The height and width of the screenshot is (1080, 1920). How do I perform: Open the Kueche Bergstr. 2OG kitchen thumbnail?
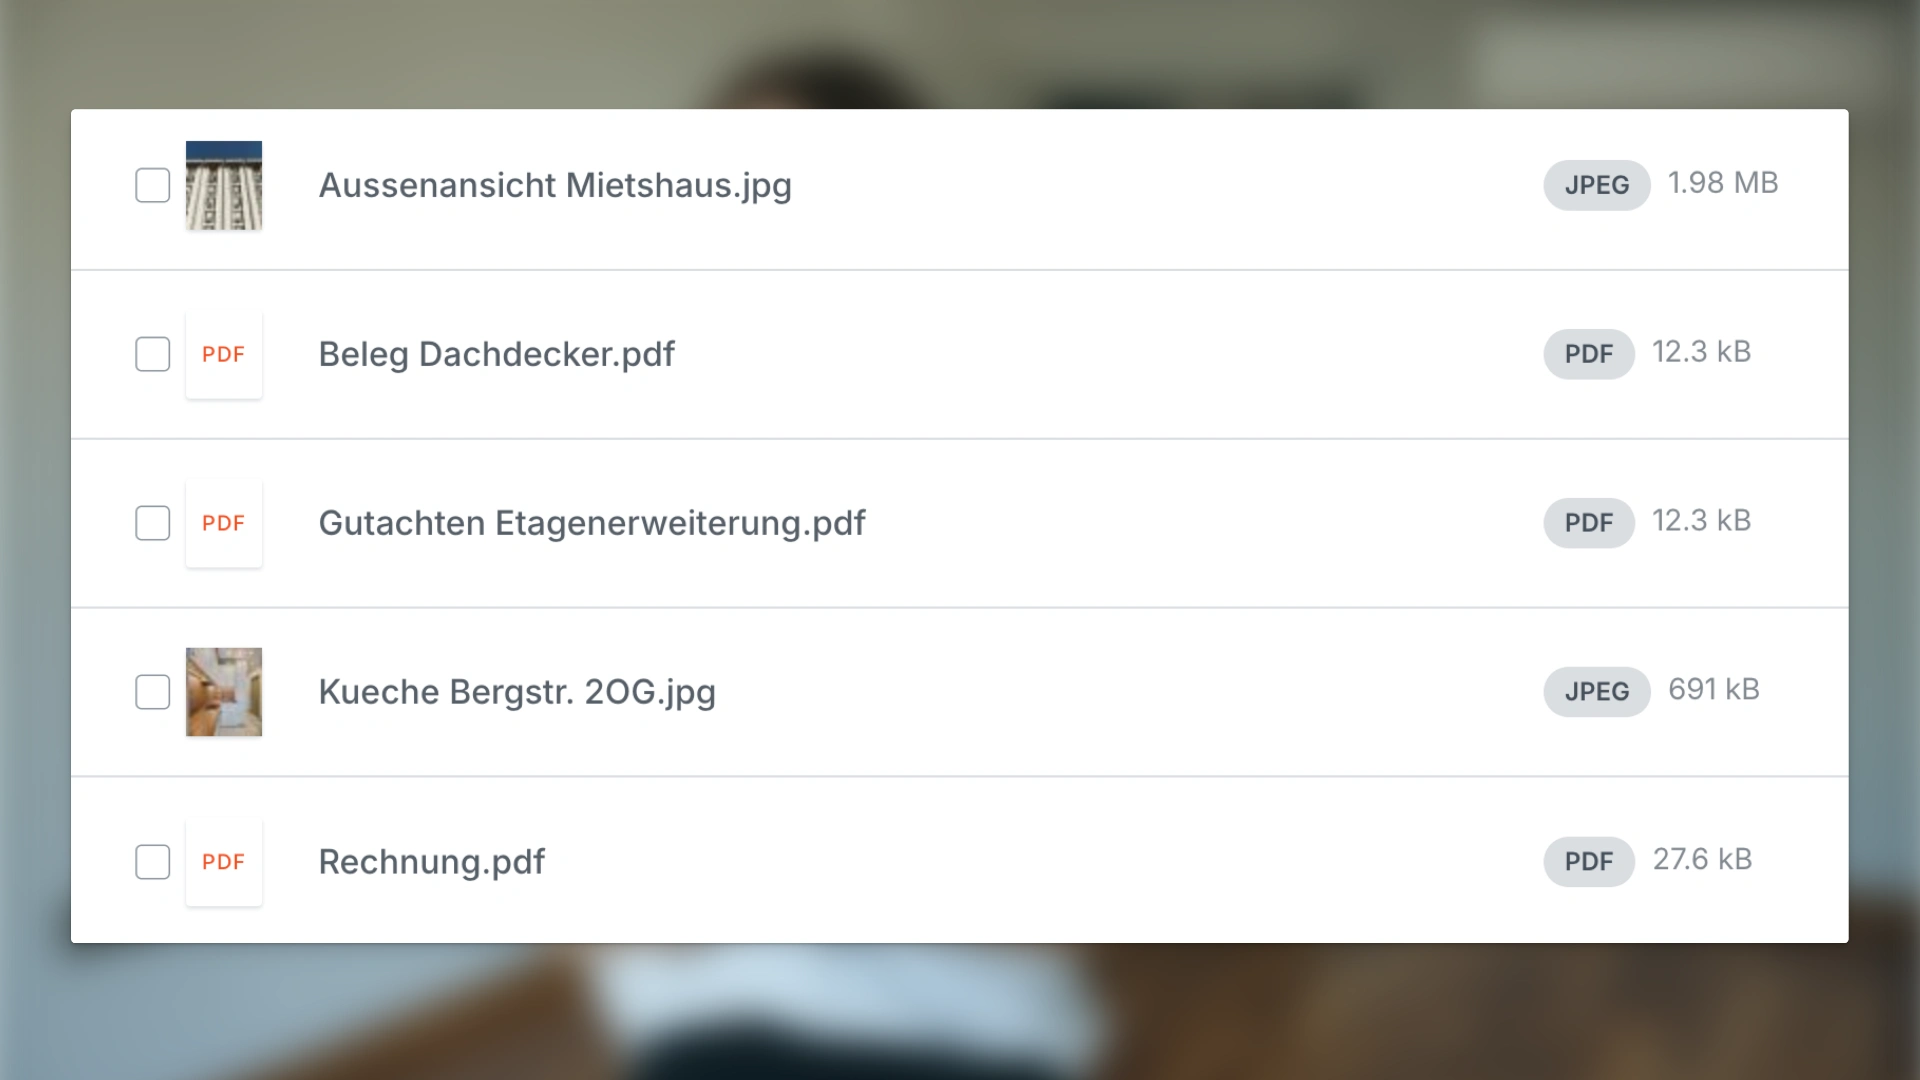tap(224, 692)
